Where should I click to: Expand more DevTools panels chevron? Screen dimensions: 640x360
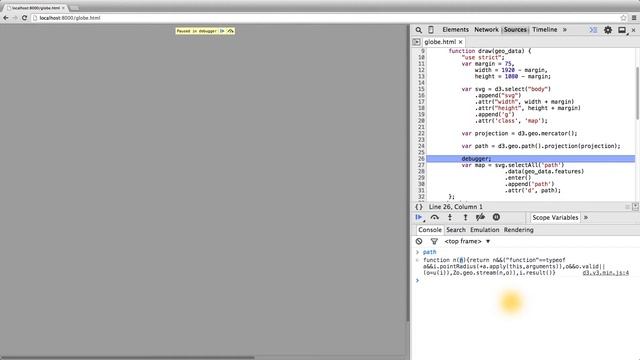click(565, 30)
